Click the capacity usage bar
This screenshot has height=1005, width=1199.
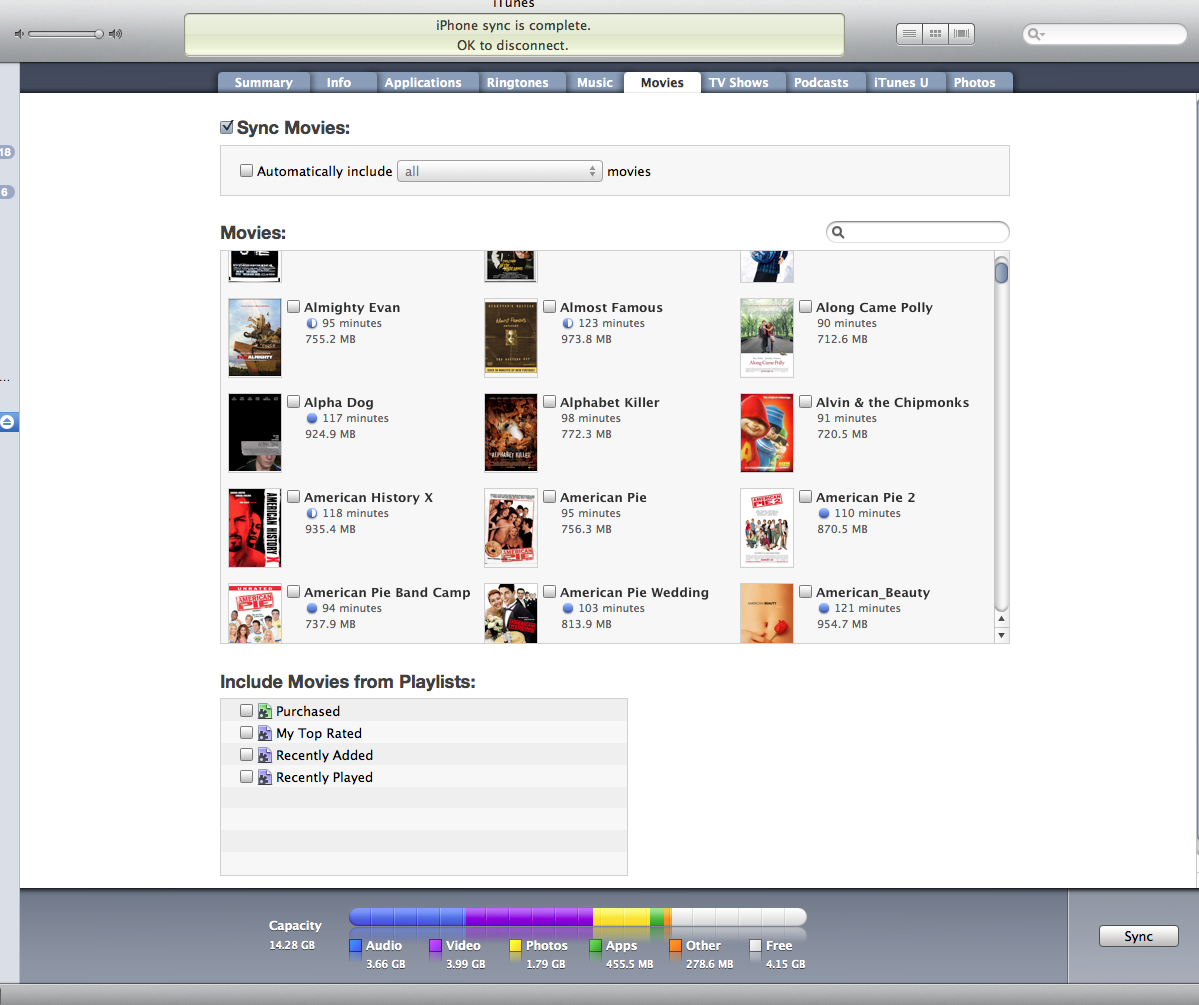[x=577, y=916]
